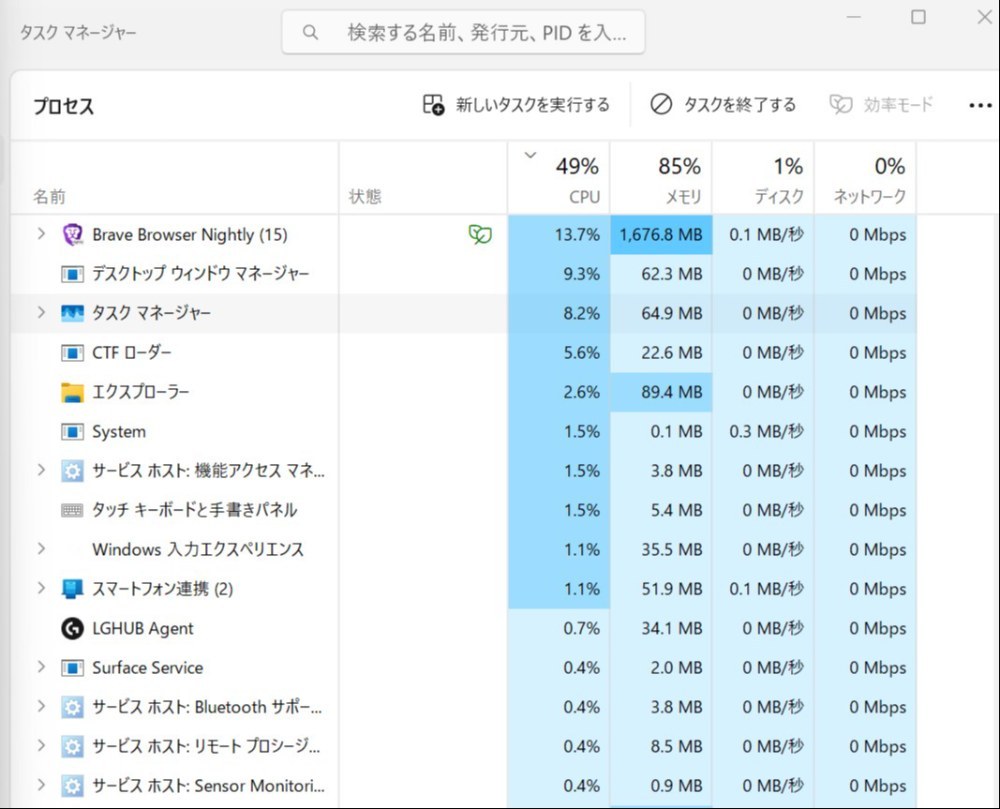Click the プロセス page heading

point(63,106)
